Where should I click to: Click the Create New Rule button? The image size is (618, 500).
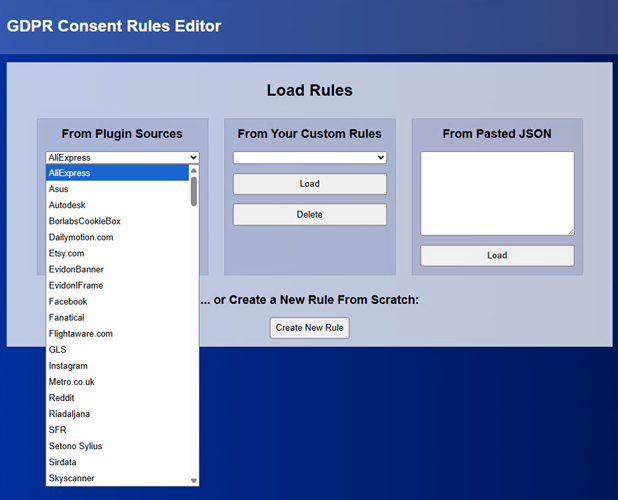(309, 328)
